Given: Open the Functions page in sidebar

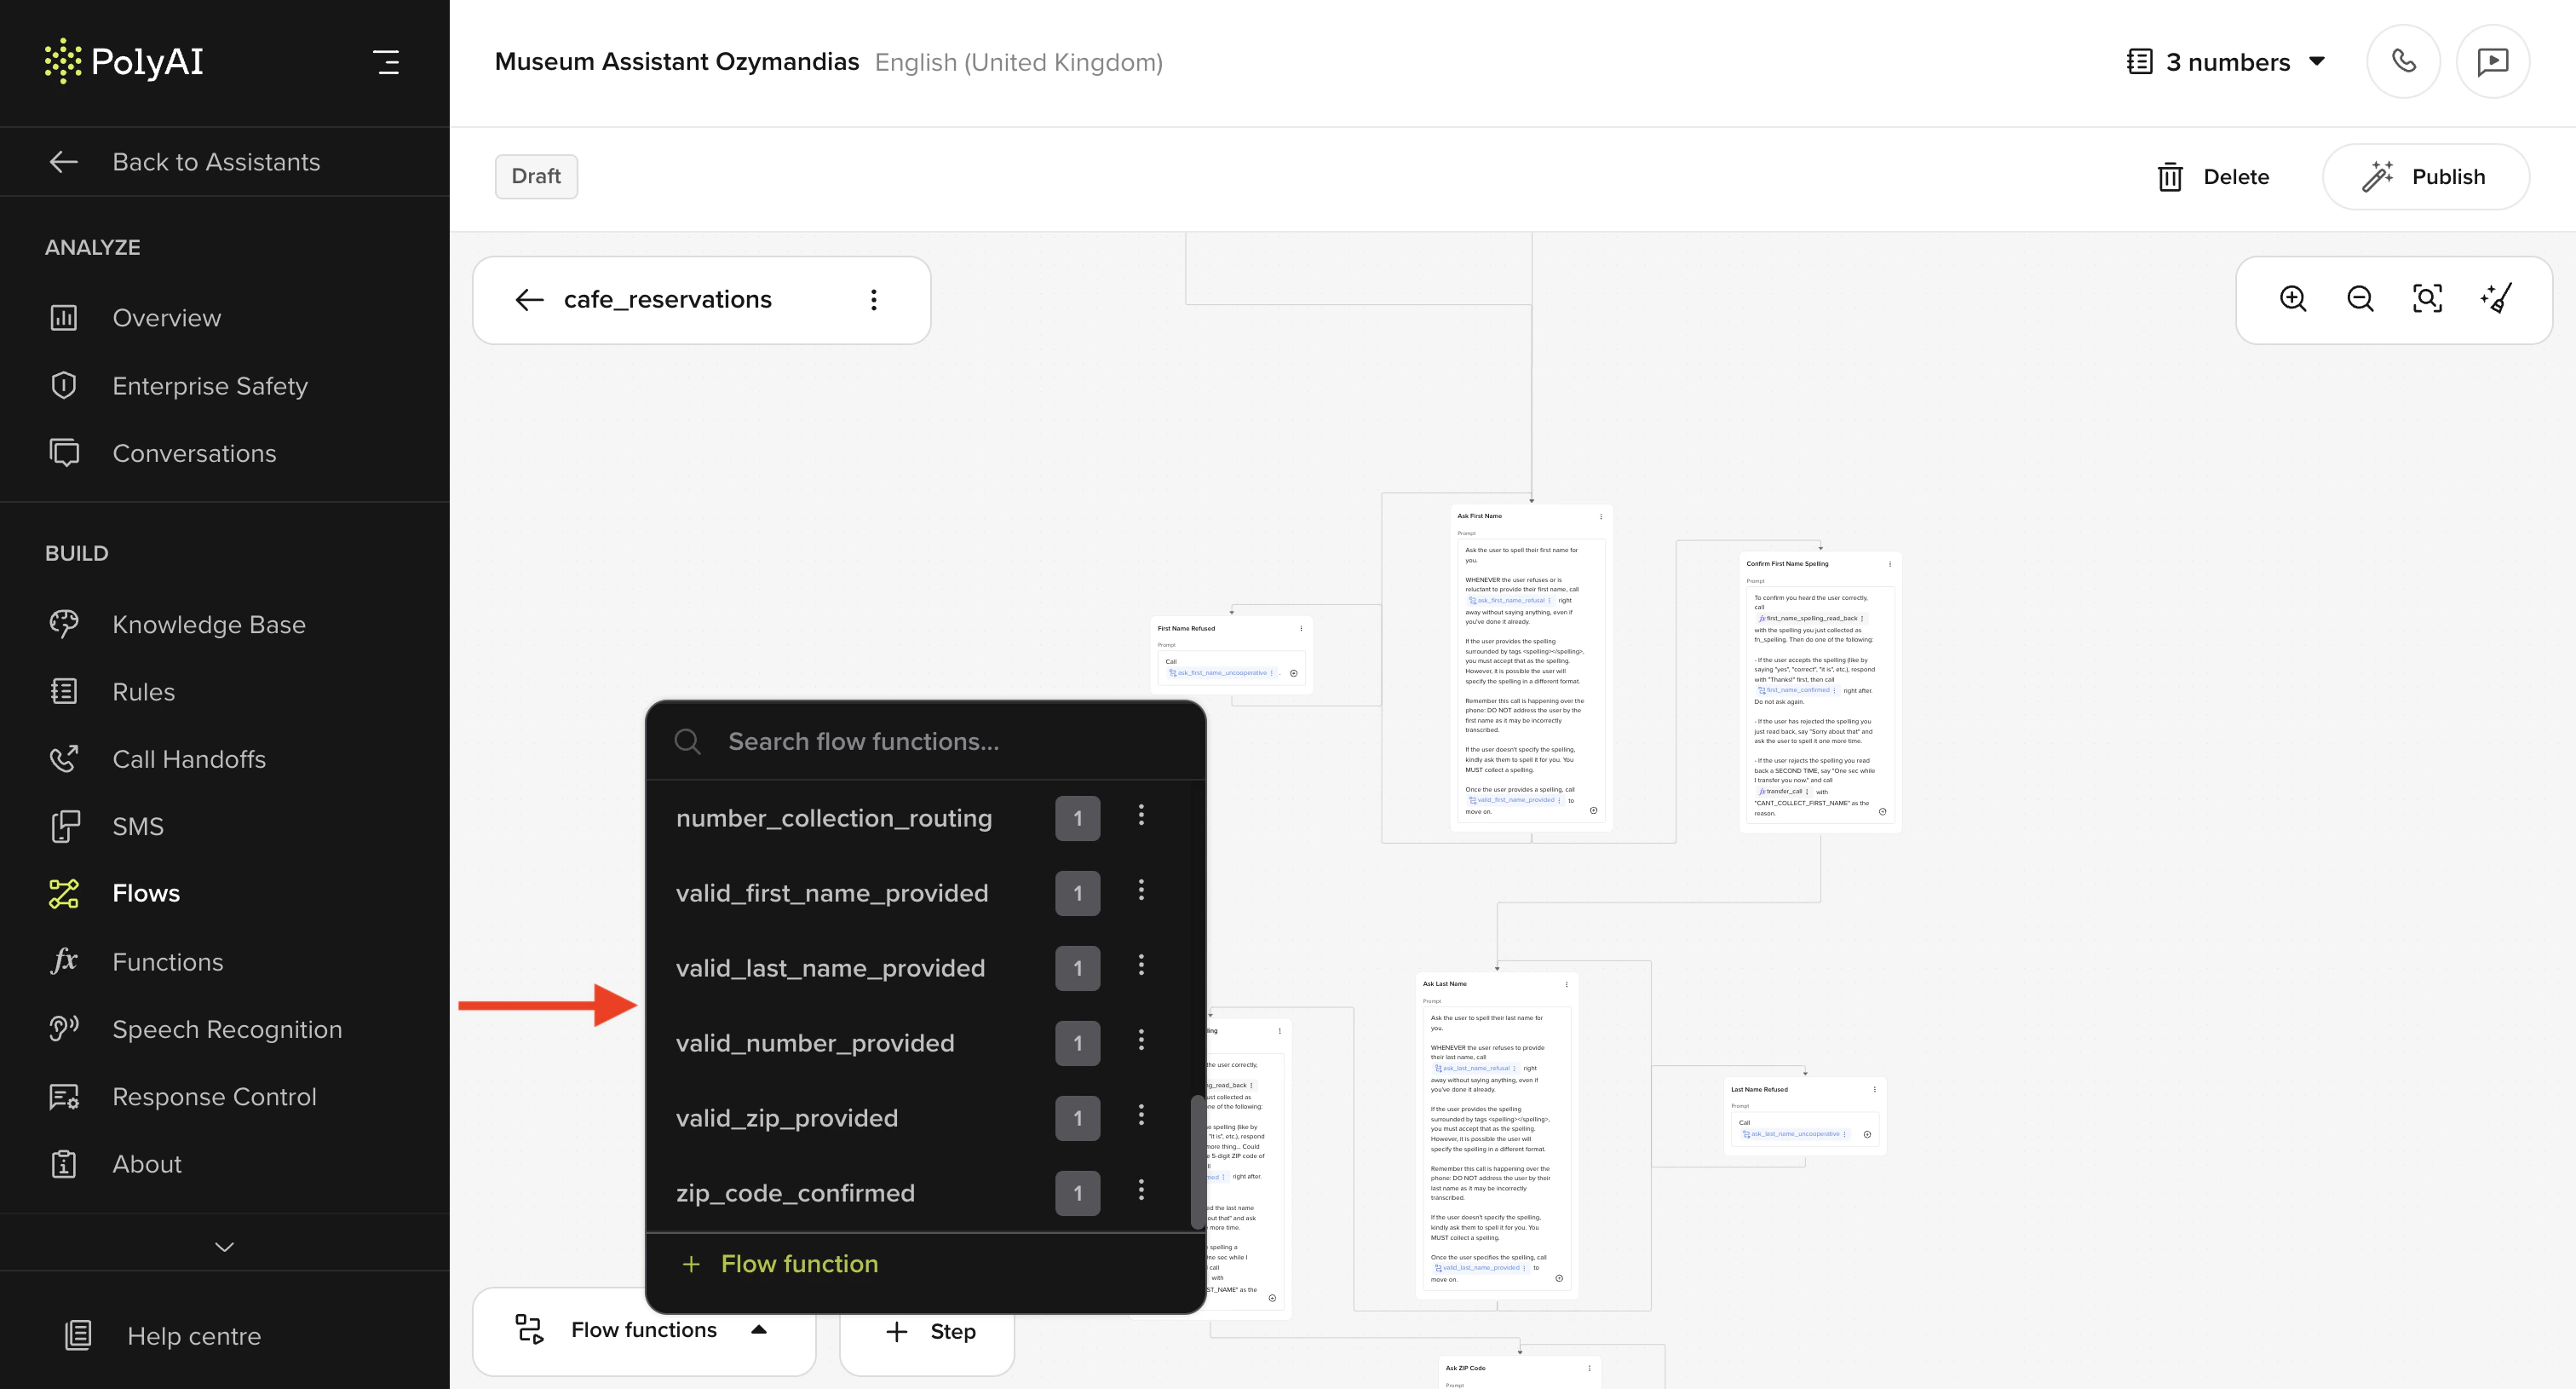Looking at the screenshot, I should pyautogui.click(x=167, y=961).
